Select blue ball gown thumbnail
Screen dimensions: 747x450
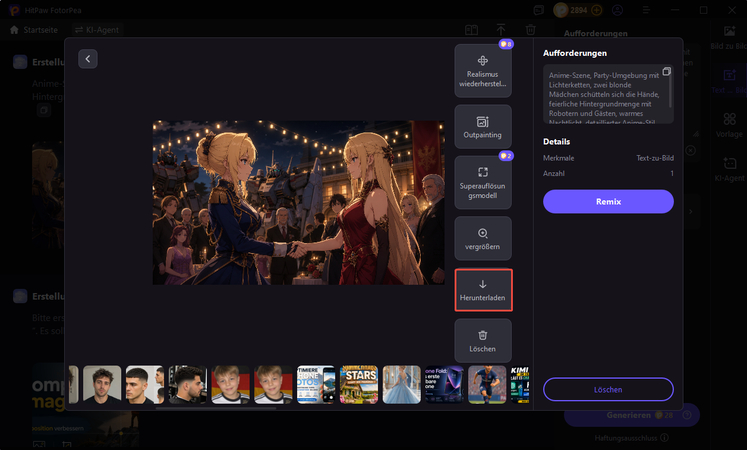[402, 385]
